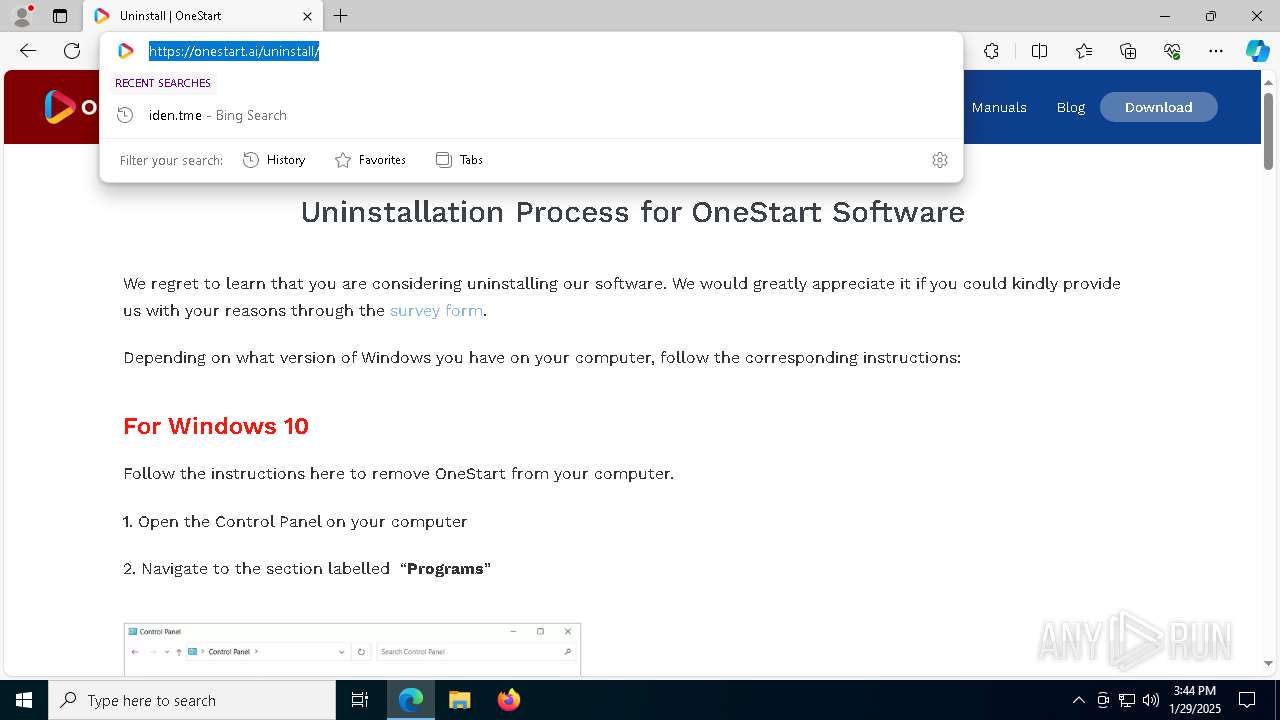
Task: Go back using the back arrow
Action: click(28, 51)
